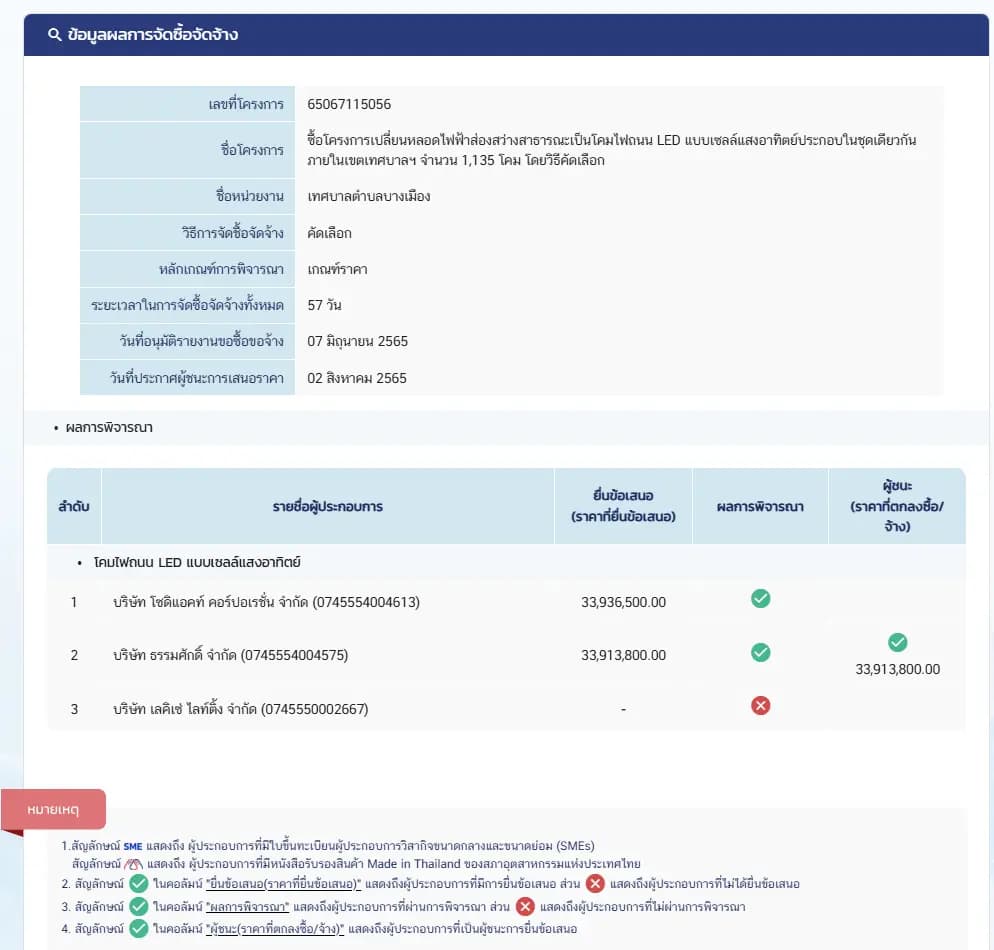
Task: Click the ผู้ชนะ column header
Action: (x=896, y=506)
